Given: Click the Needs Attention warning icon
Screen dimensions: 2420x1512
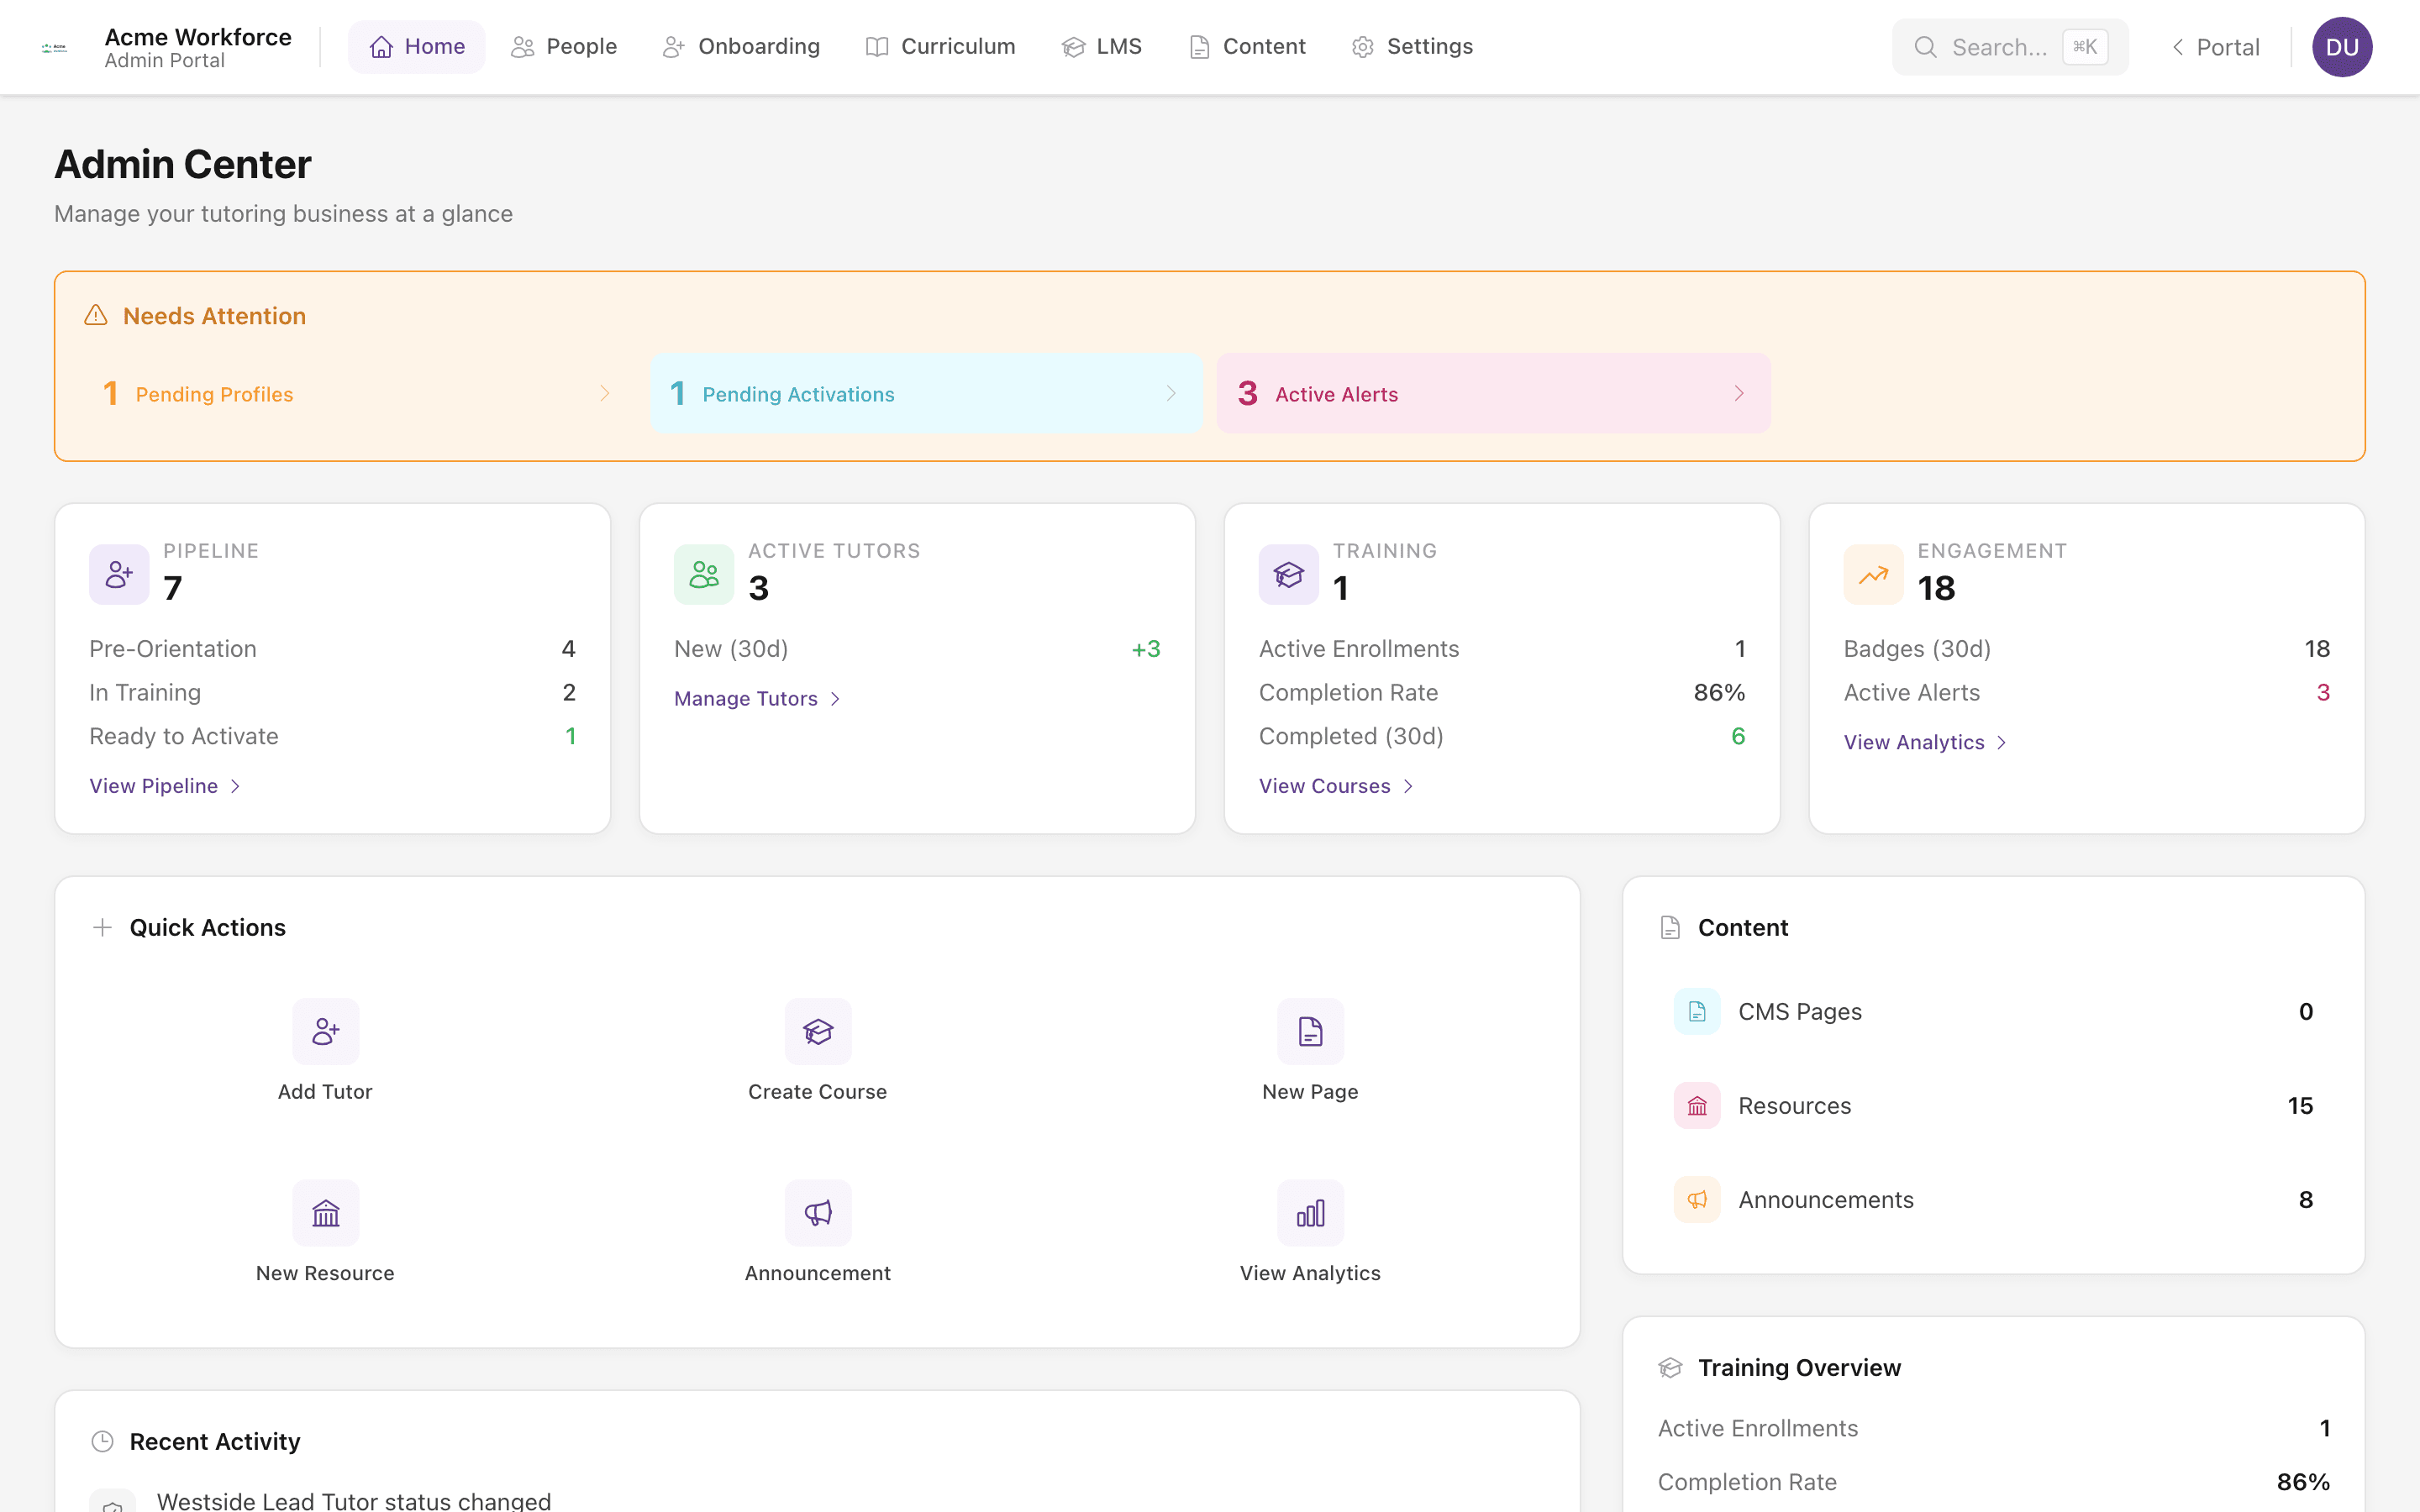Looking at the screenshot, I should pos(96,316).
